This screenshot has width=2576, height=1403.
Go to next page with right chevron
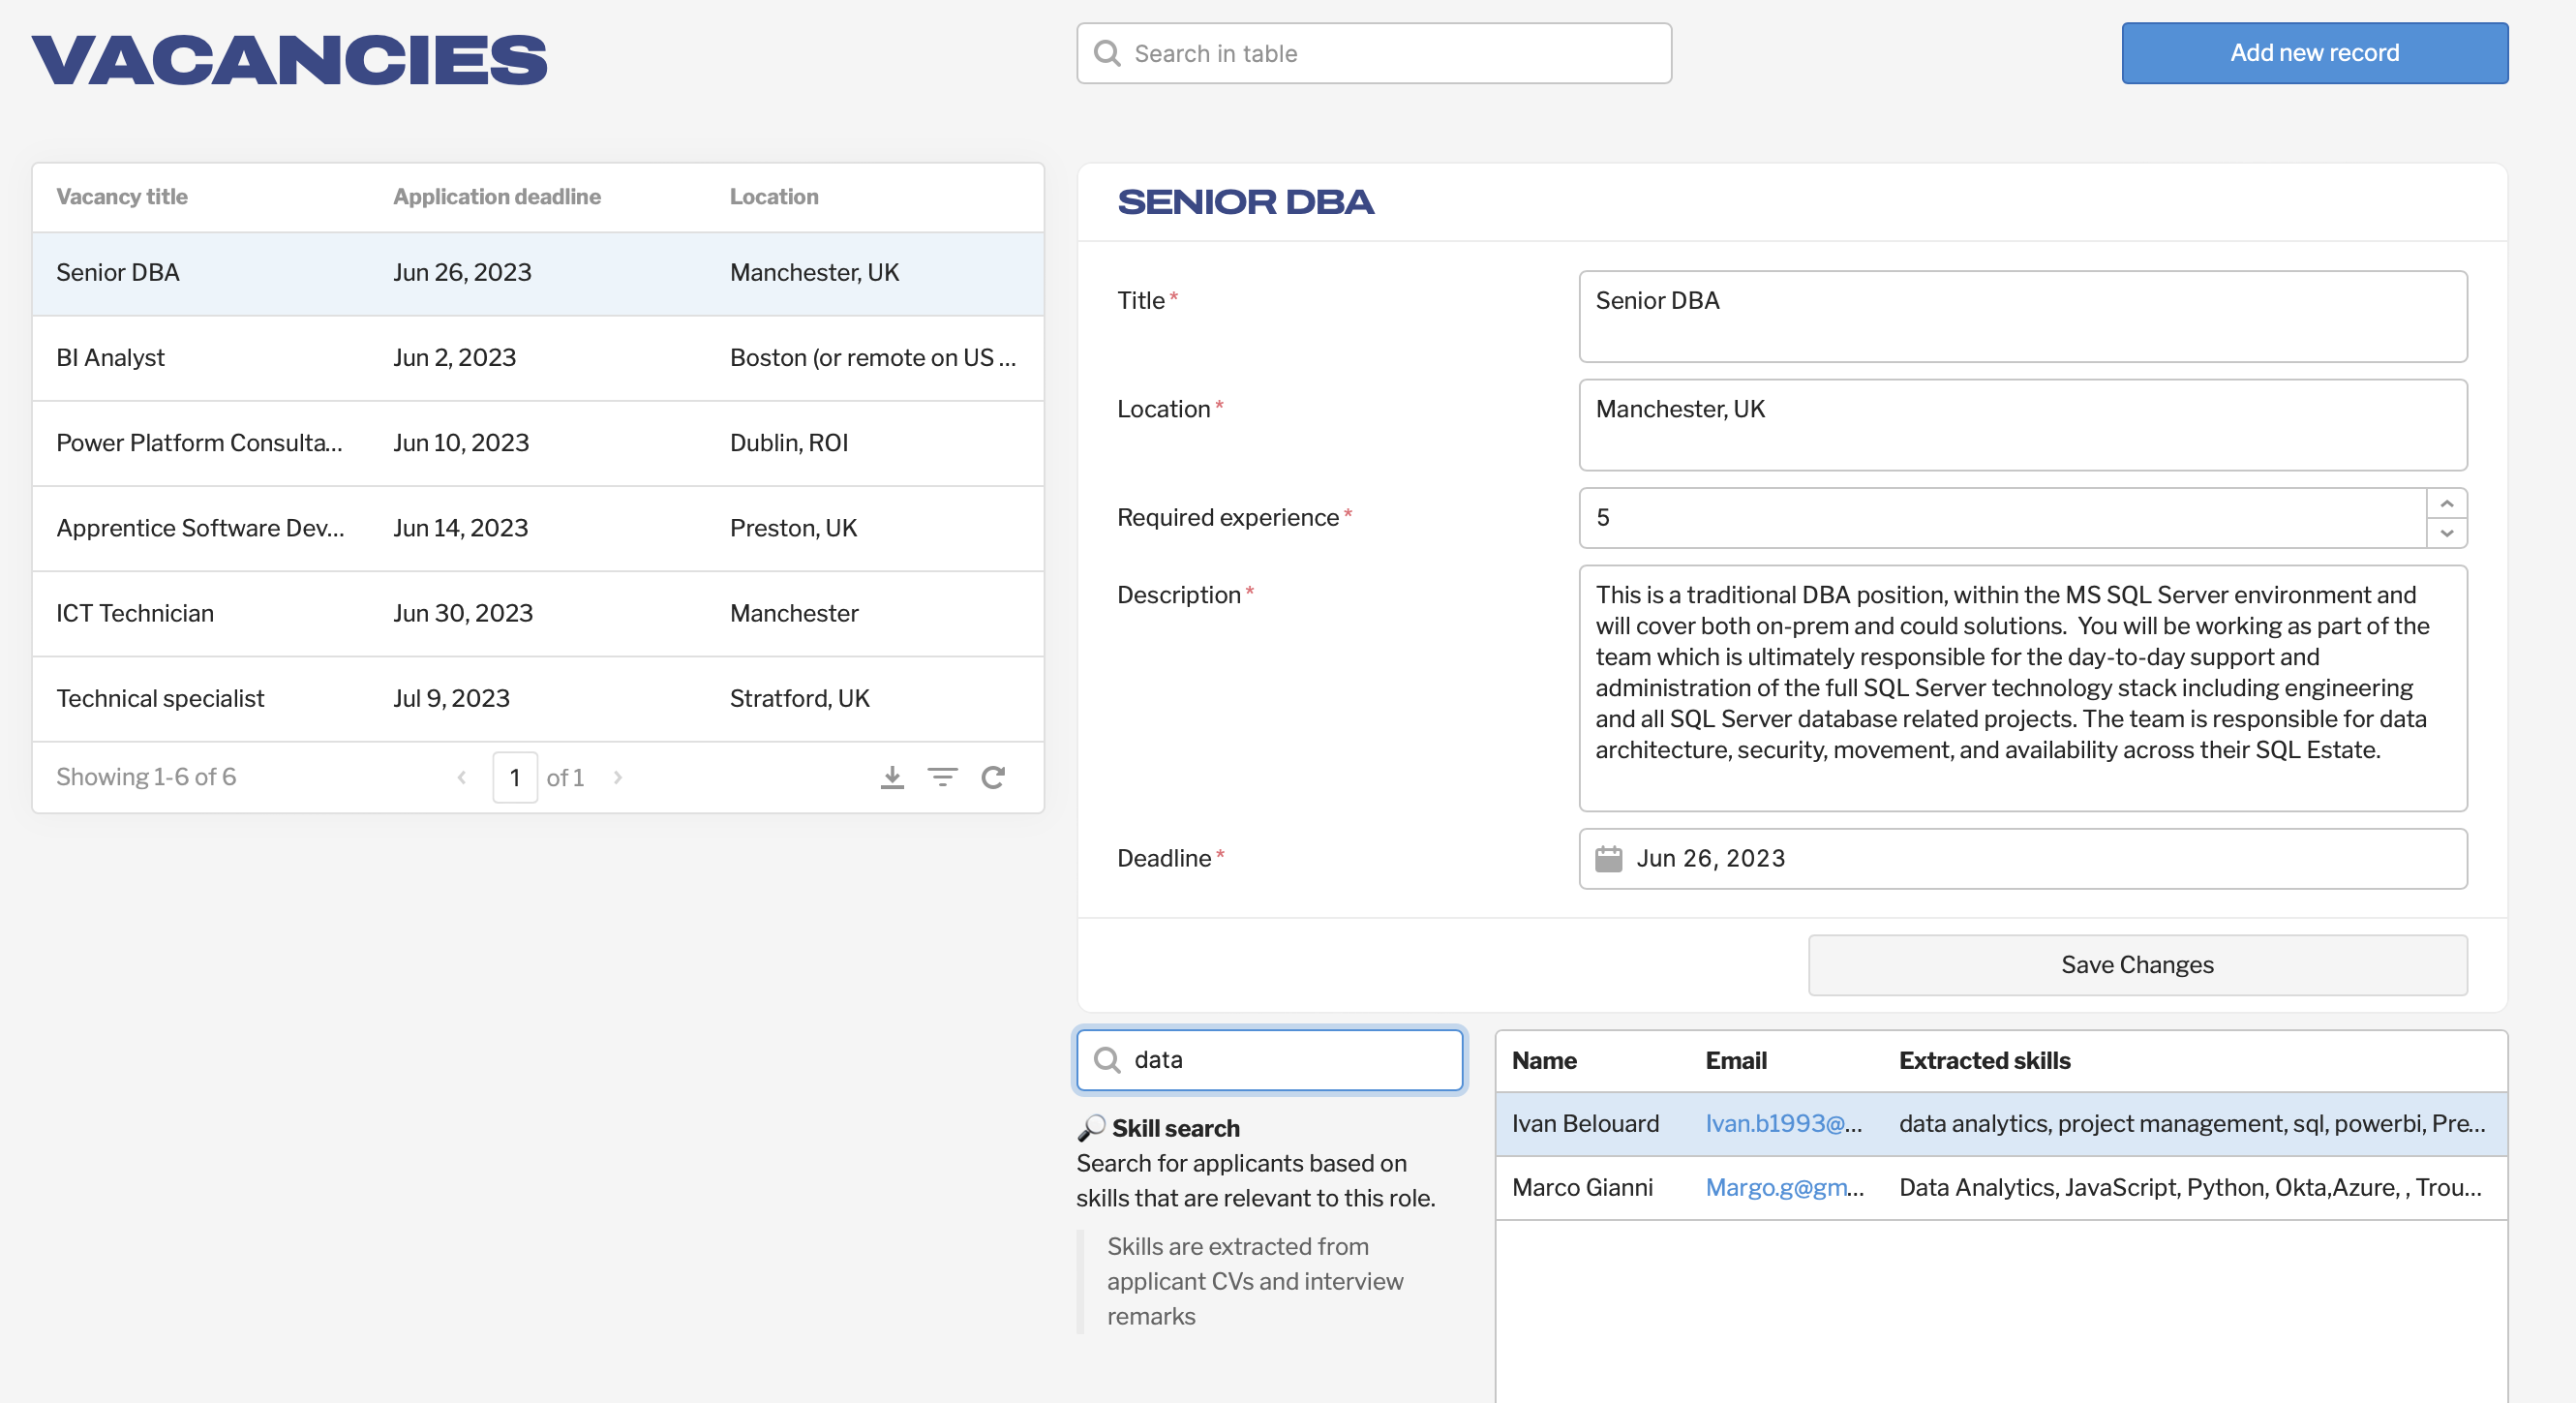coord(618,777)
